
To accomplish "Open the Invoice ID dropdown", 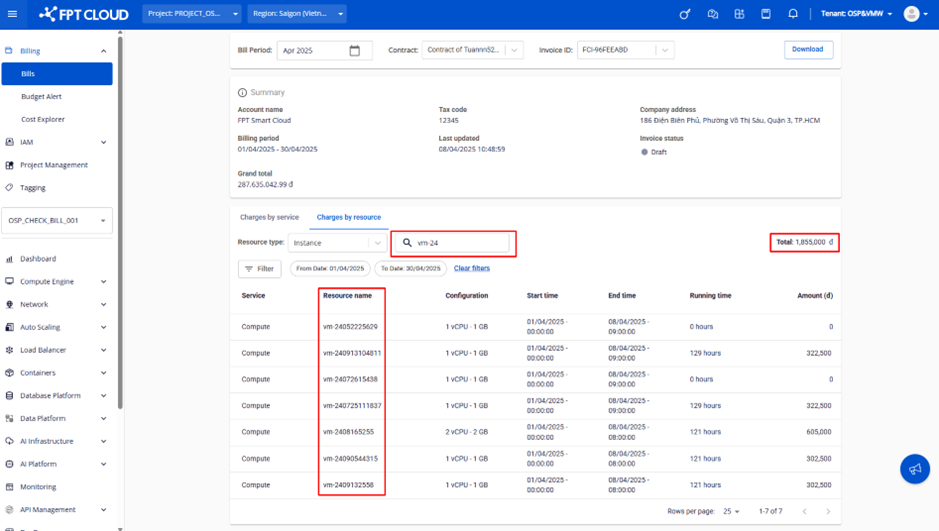I will coord(664,50).
